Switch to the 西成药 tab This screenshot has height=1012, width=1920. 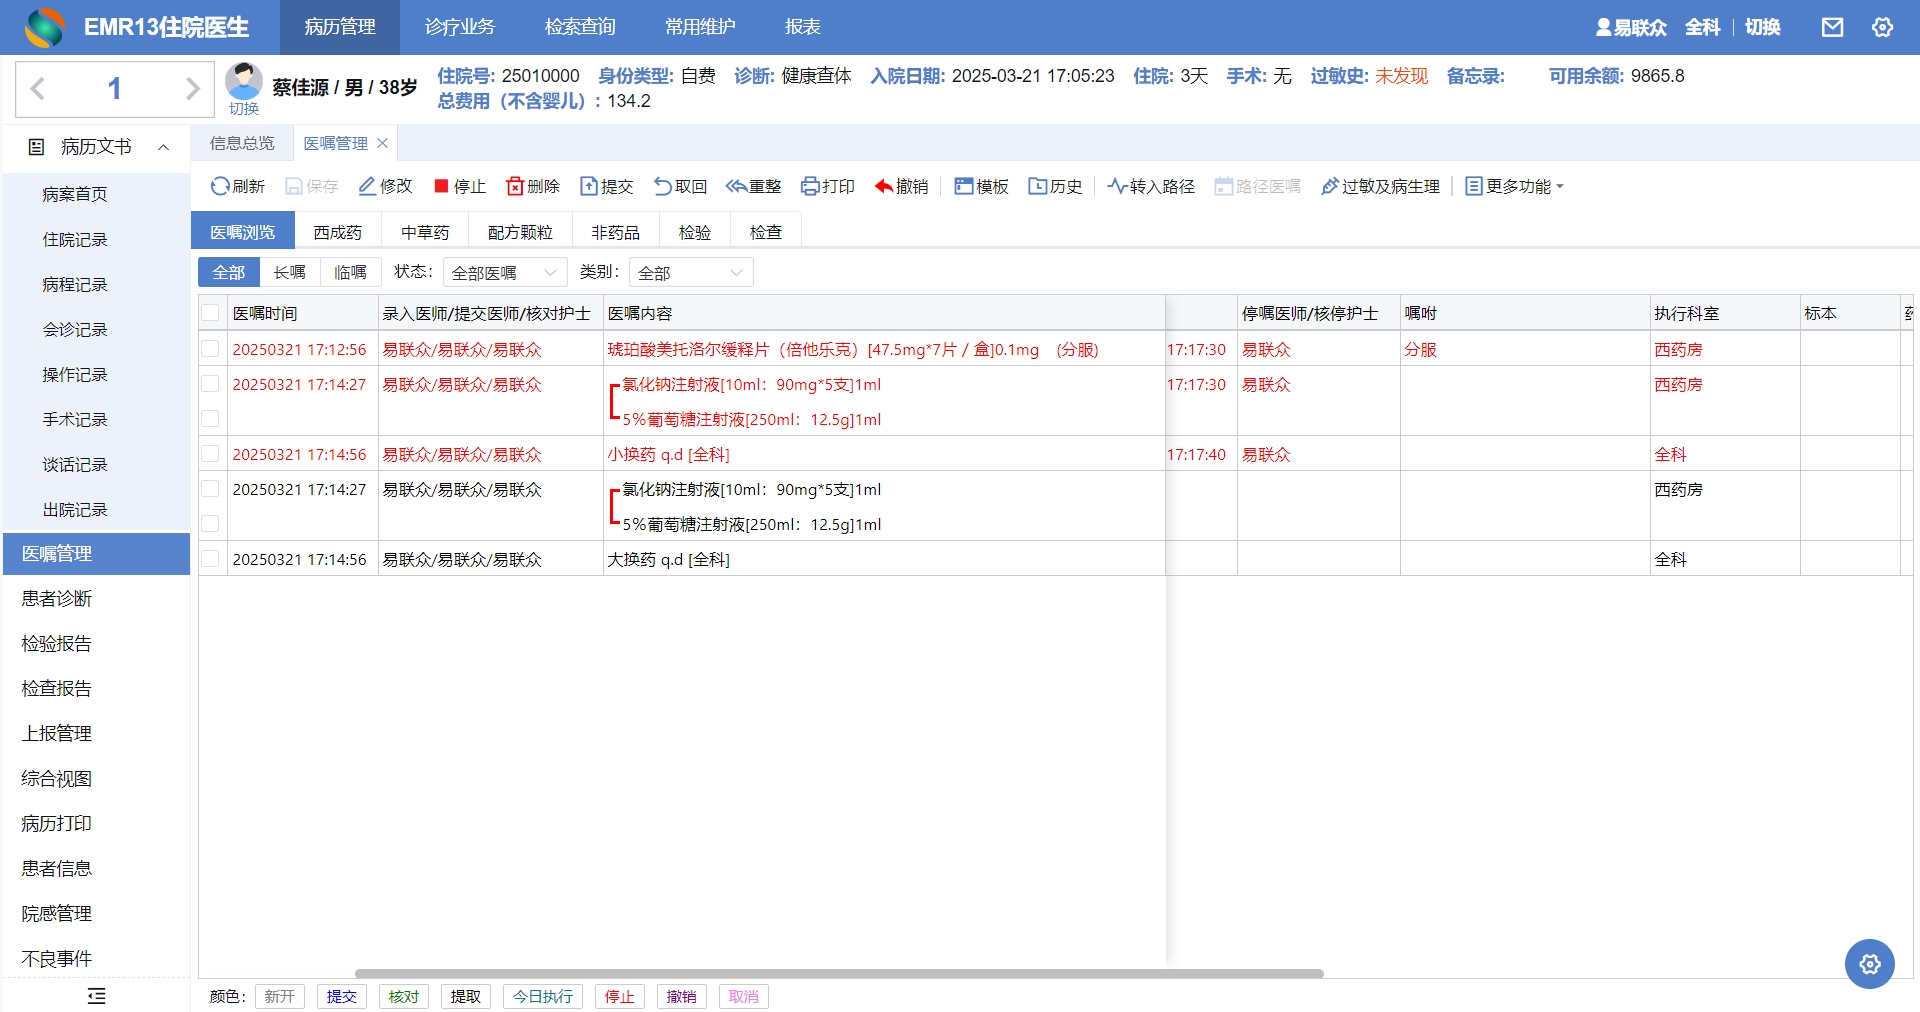338,232
